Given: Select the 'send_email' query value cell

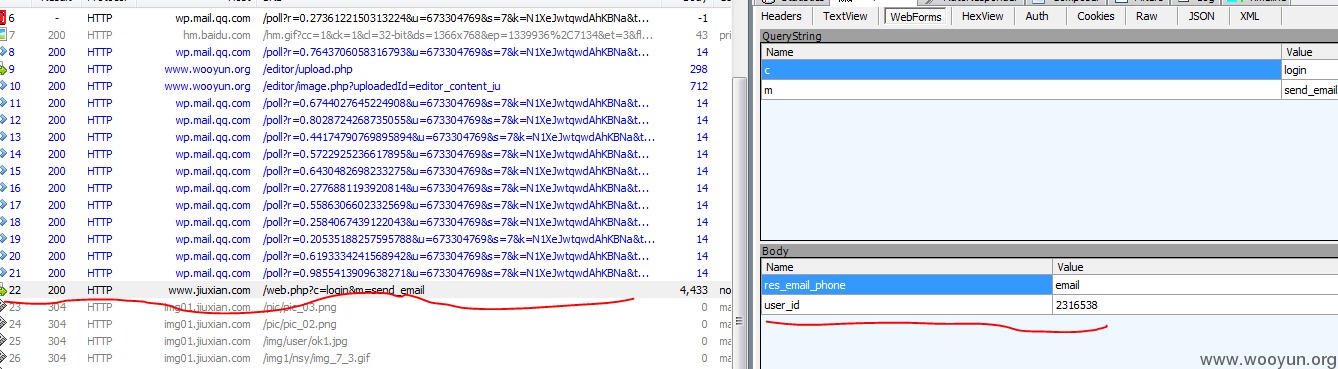Looking at the screenshot, I should [1310, 89].
